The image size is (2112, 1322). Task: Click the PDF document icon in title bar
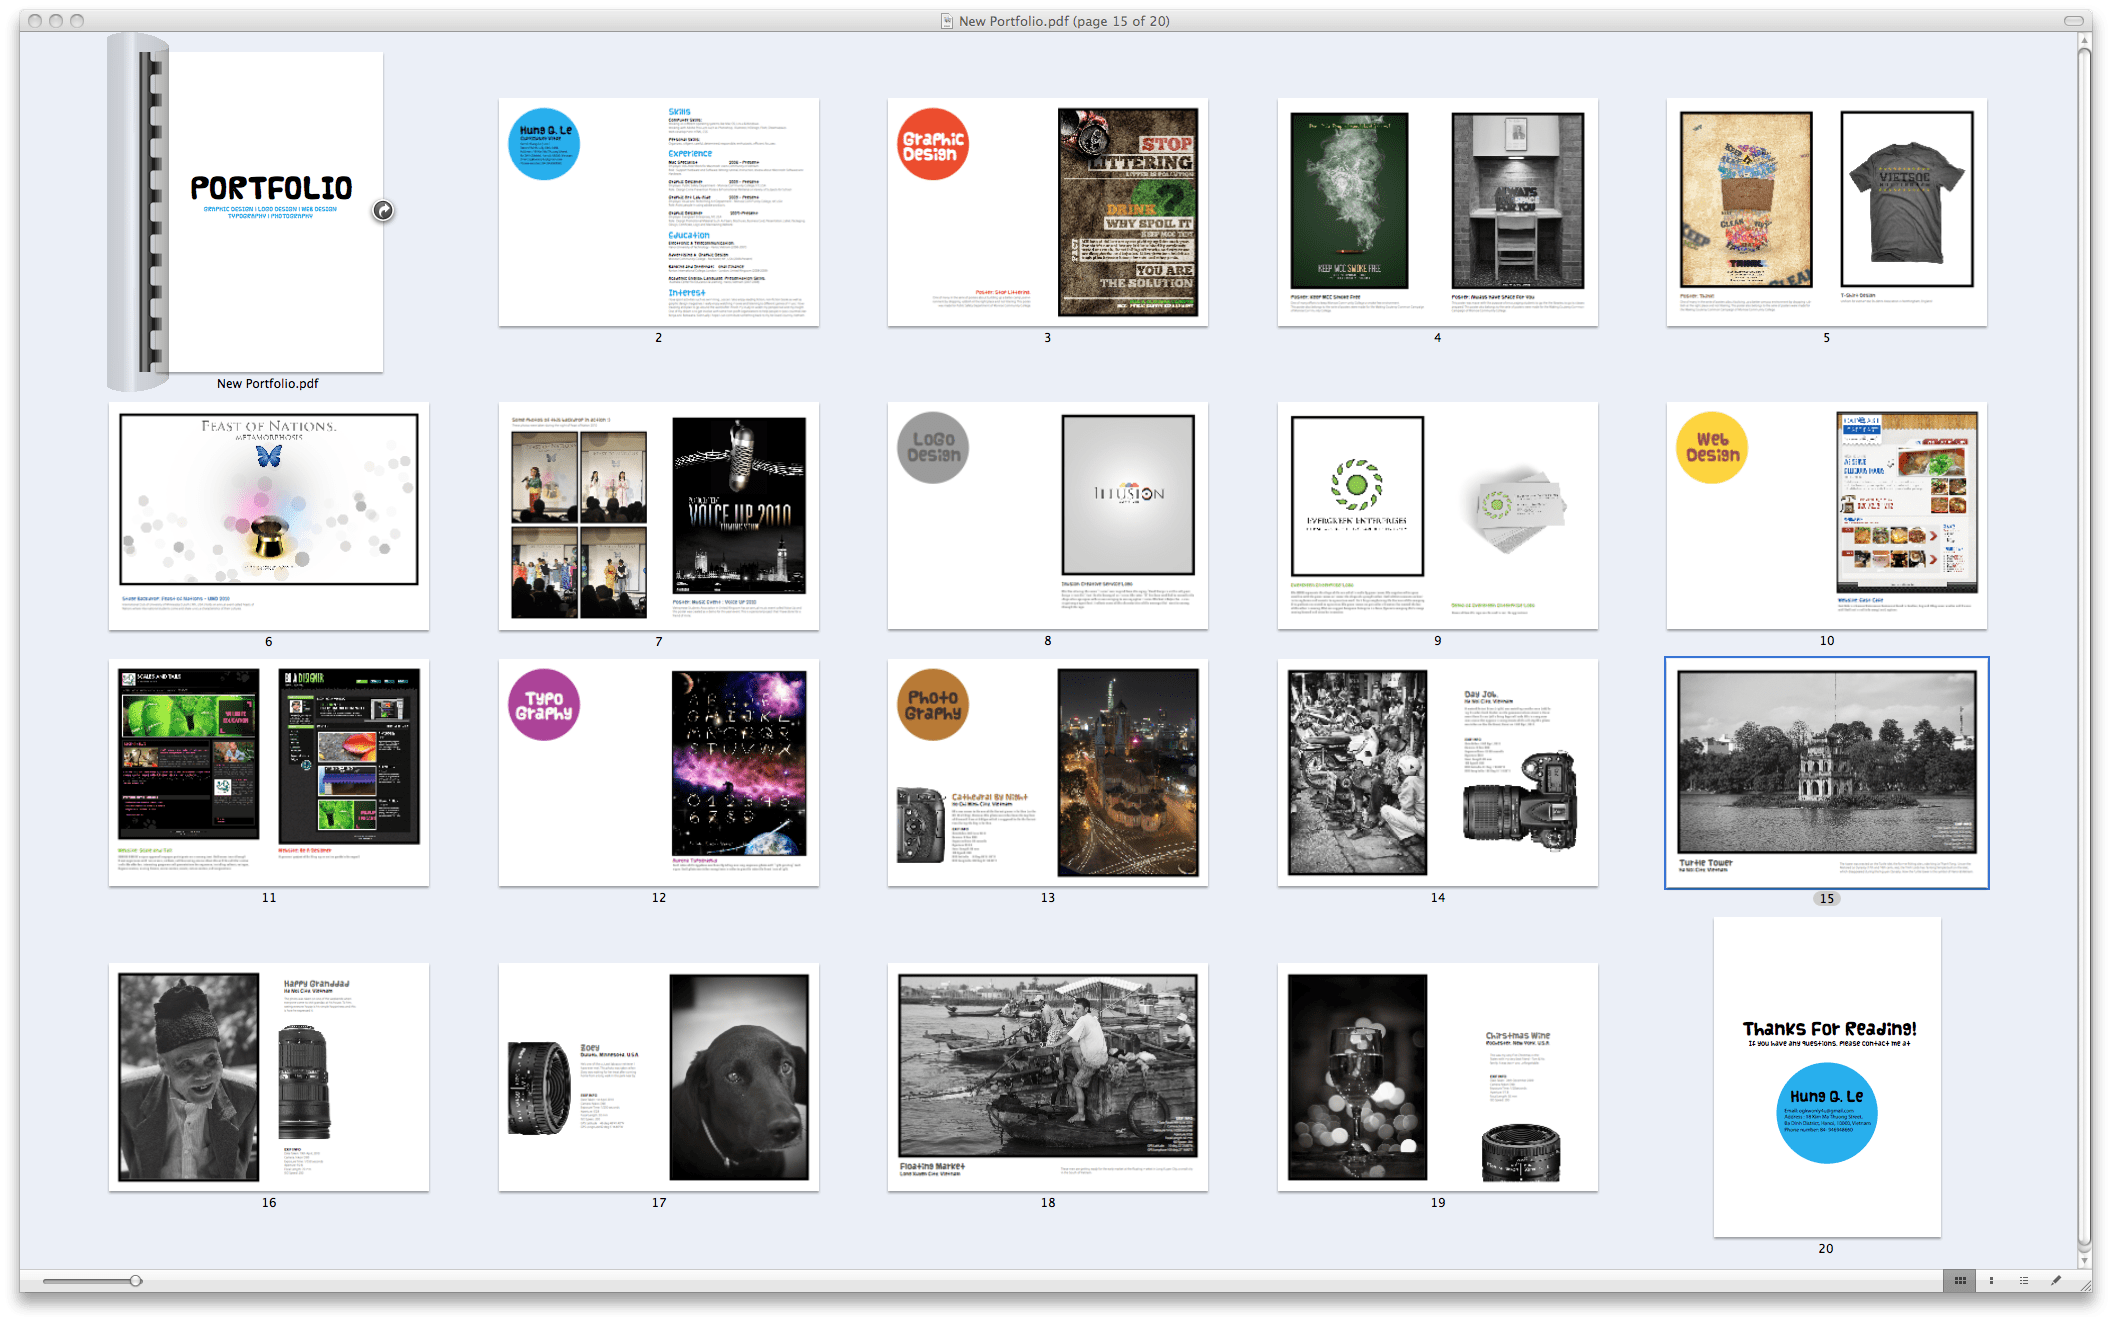[x=946, y=21]
